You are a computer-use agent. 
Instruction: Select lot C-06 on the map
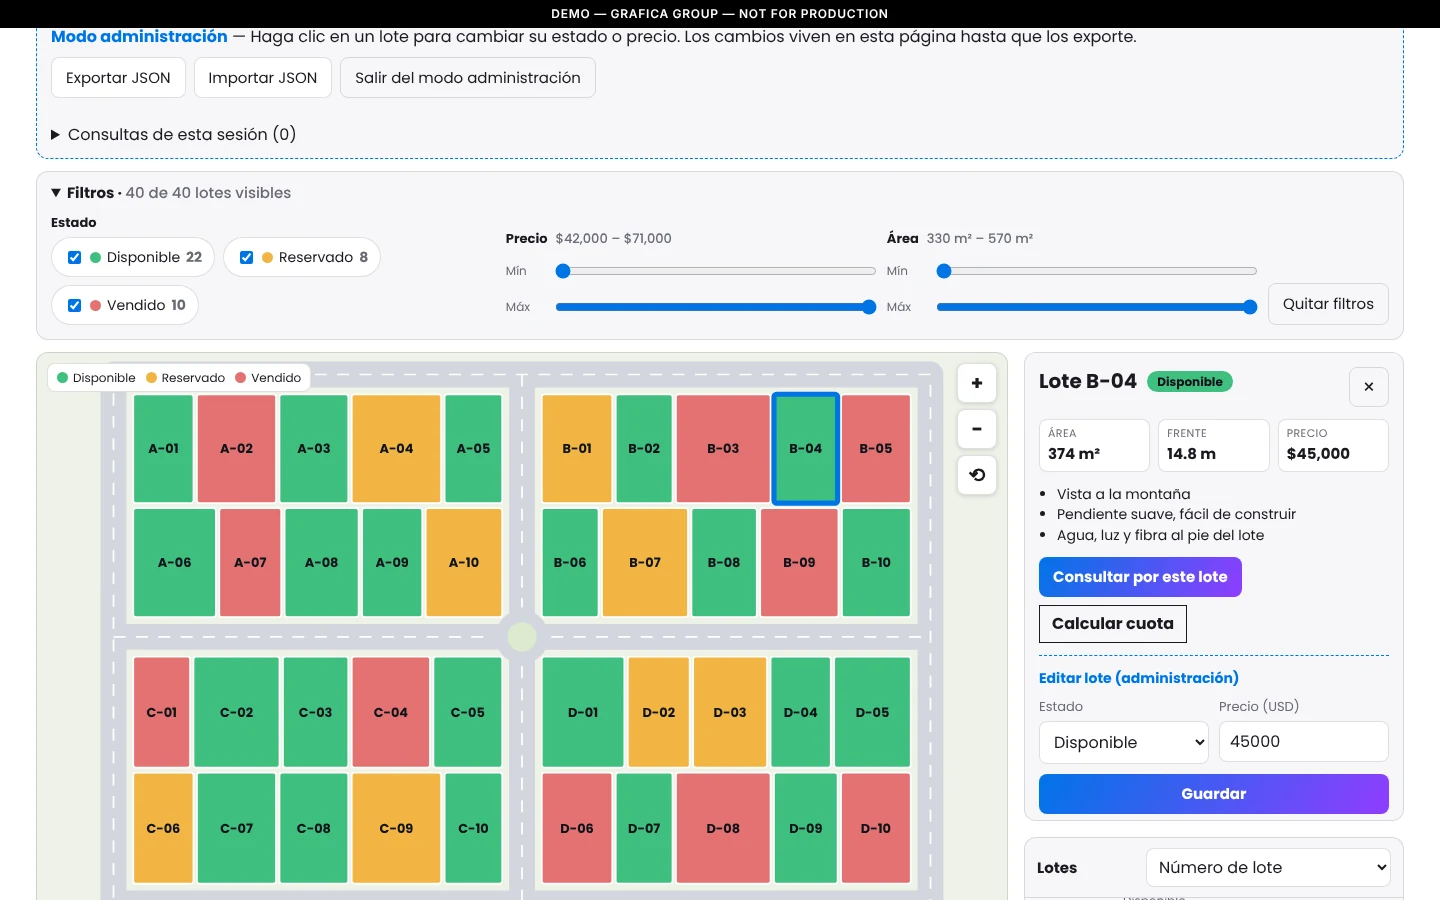click(163, 828)
